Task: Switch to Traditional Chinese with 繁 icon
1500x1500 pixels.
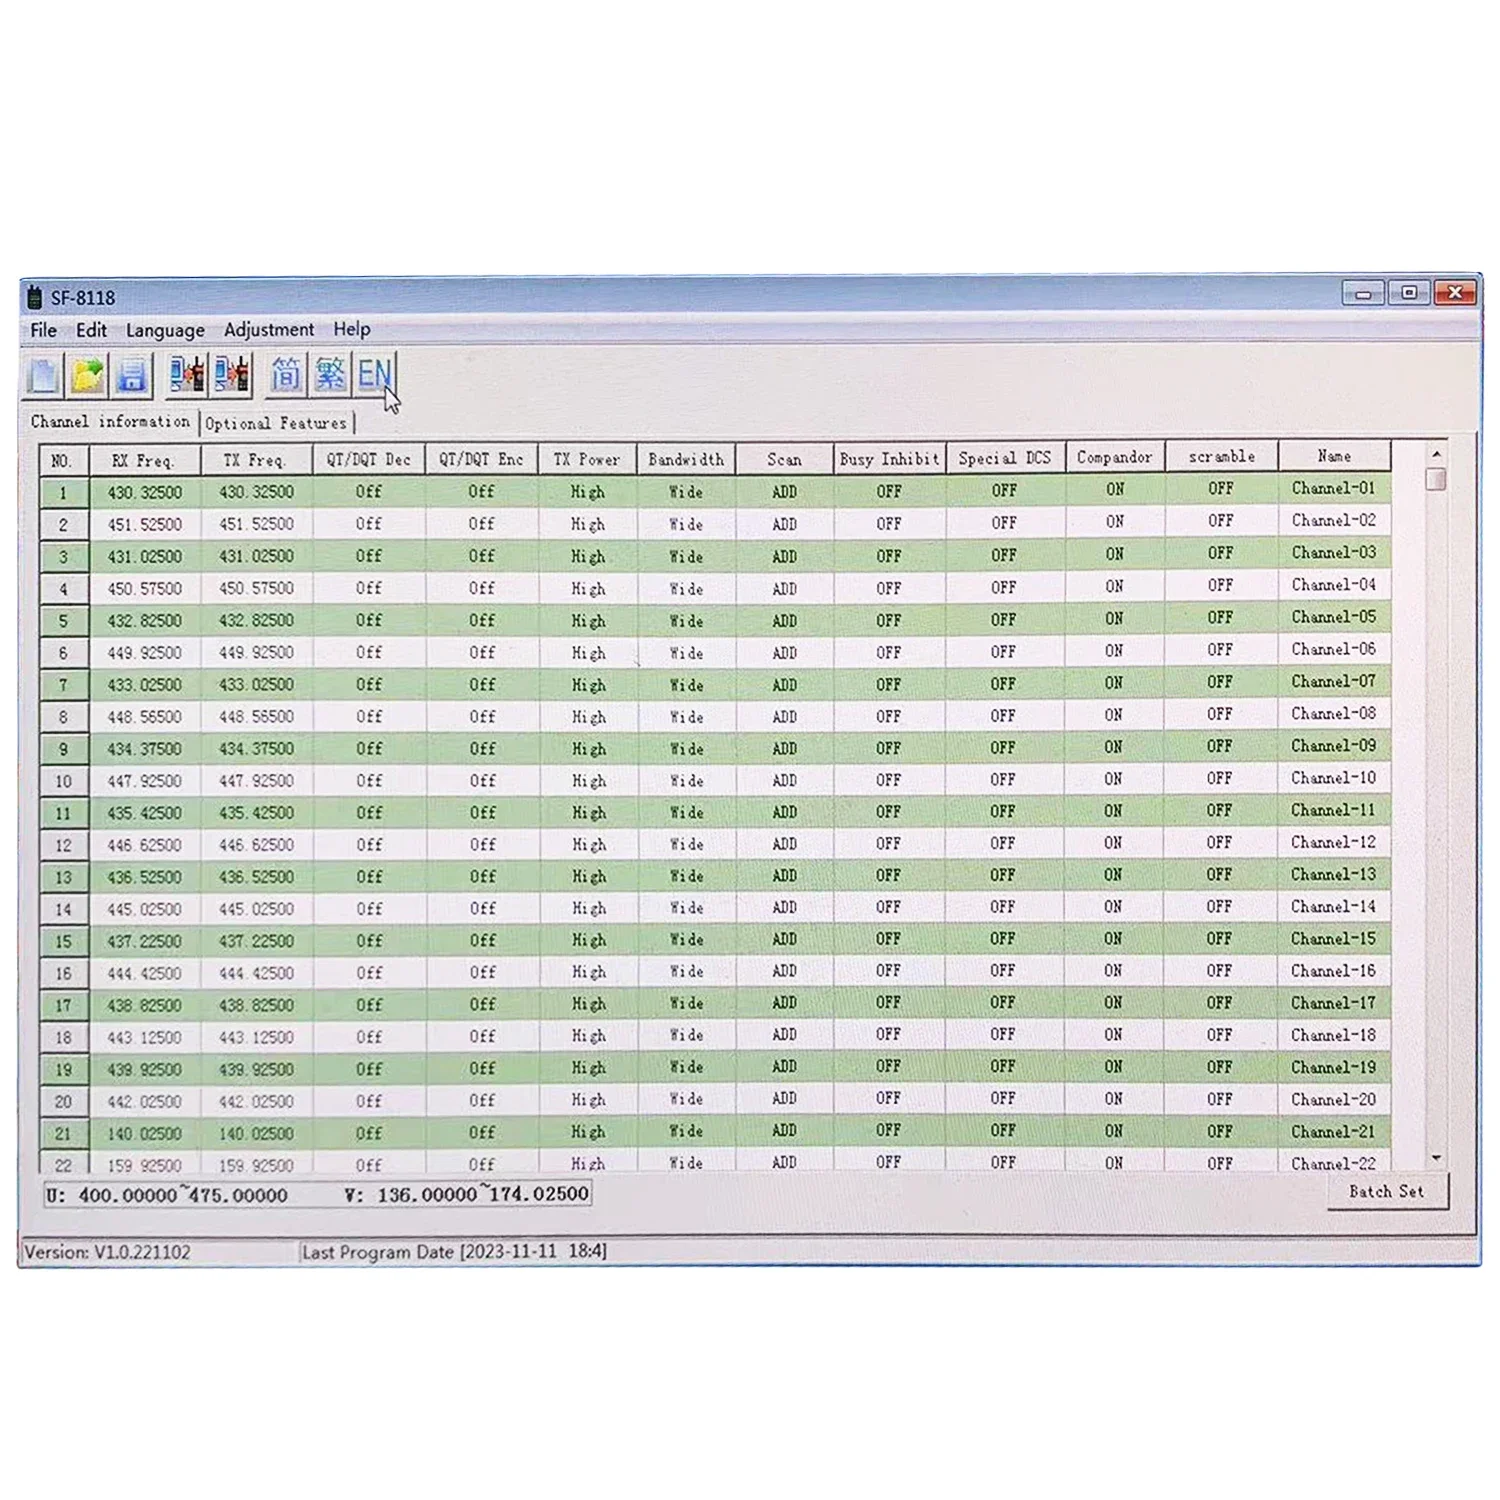Action: pyautogui.click(x=330, y=375)
